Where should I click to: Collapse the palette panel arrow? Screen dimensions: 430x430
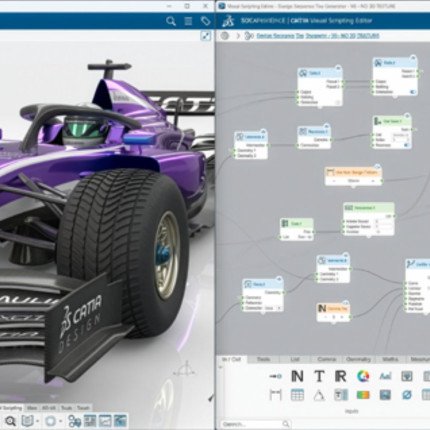(220, 367)
